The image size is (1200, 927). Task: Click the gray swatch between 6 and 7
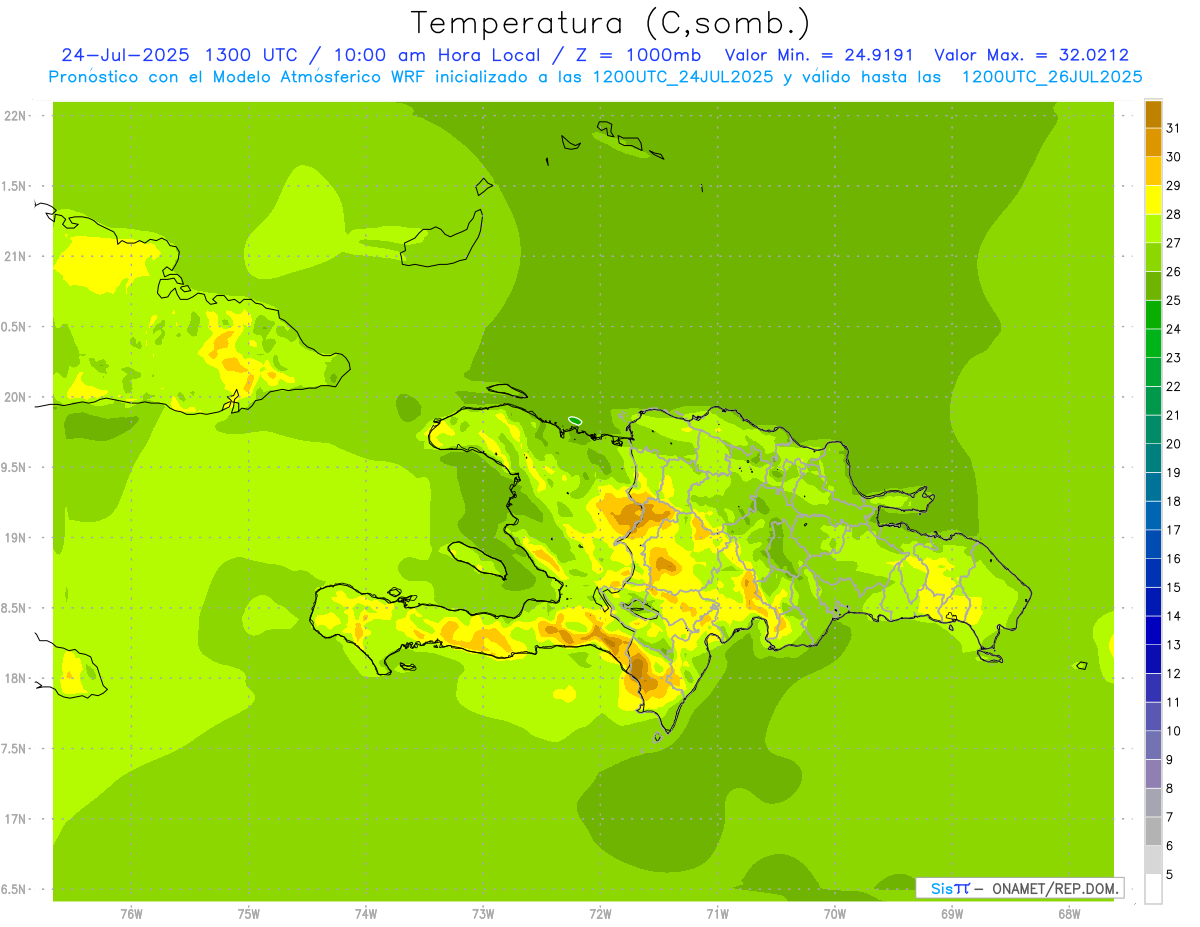point(1153,831)
